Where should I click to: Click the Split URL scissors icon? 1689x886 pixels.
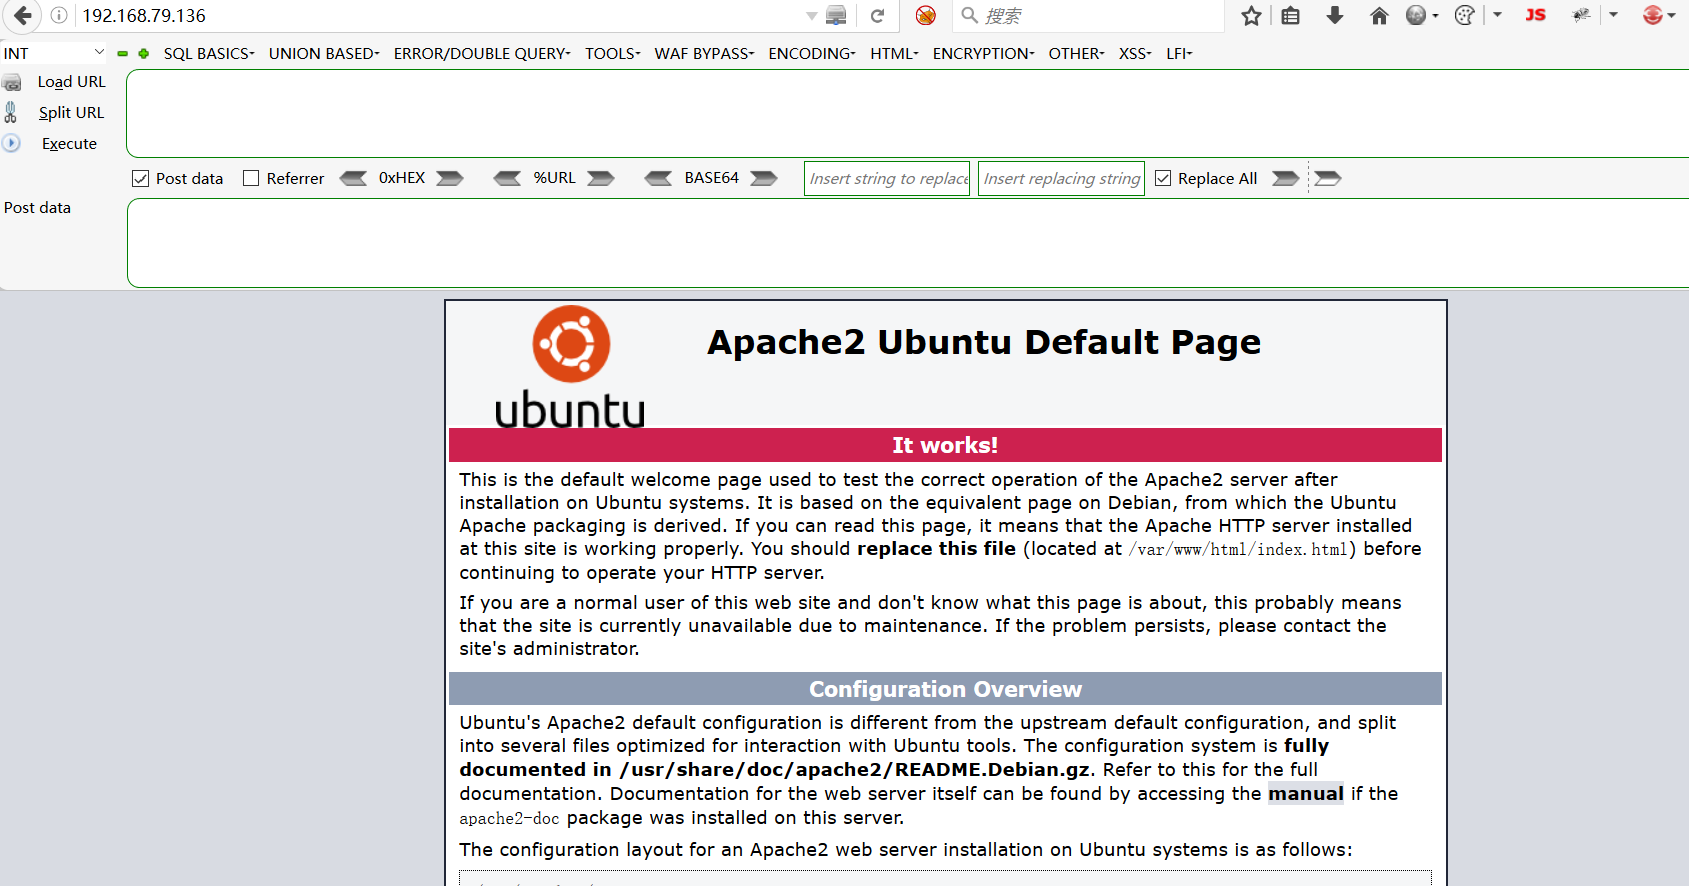click(11, 112)
